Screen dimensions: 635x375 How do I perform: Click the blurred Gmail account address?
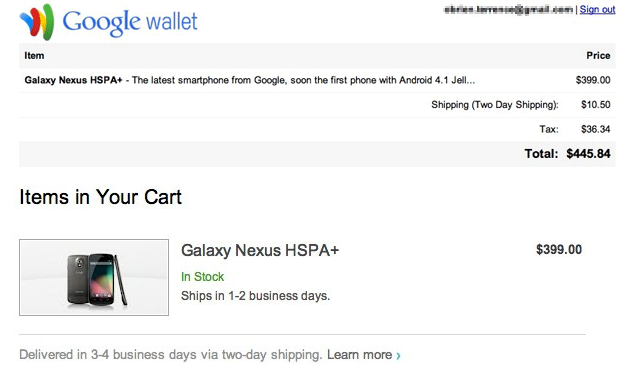click(508, 9)
